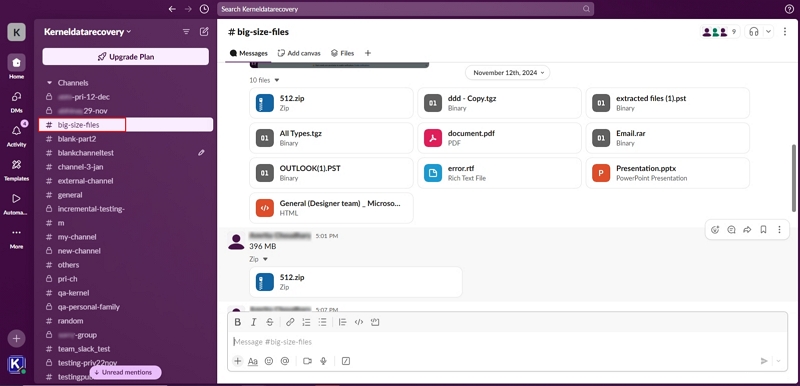Viewport: 800px width, 386px height.
Task: Click the Upgrade Plan button
Action: coord(126,57)
